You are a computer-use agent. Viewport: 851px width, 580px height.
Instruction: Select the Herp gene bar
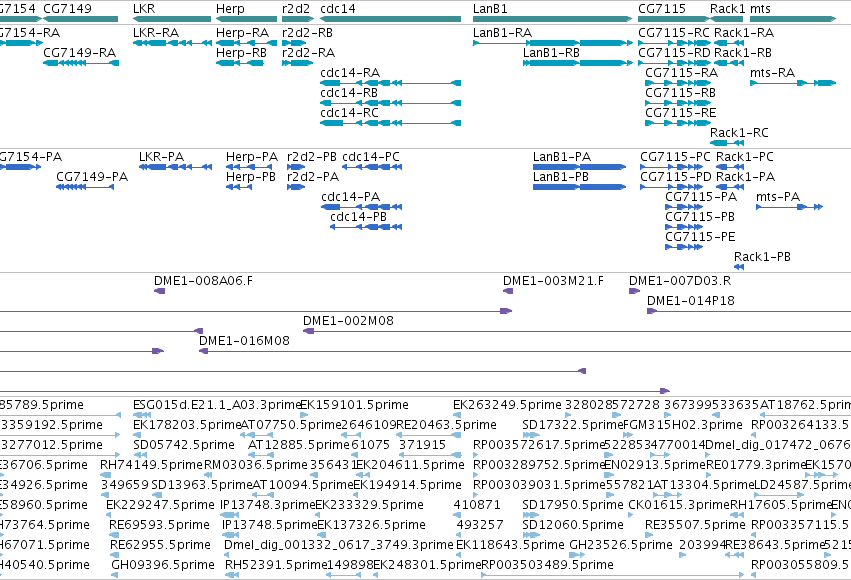click(246, 19)
